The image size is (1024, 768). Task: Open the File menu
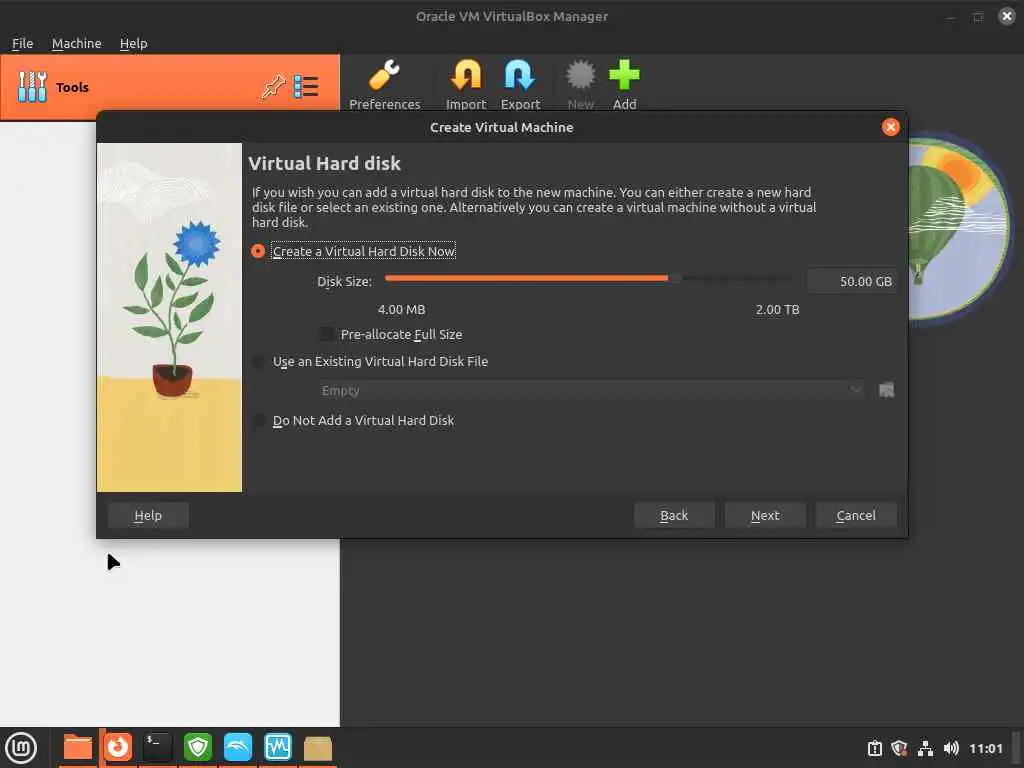click(22, 43)
